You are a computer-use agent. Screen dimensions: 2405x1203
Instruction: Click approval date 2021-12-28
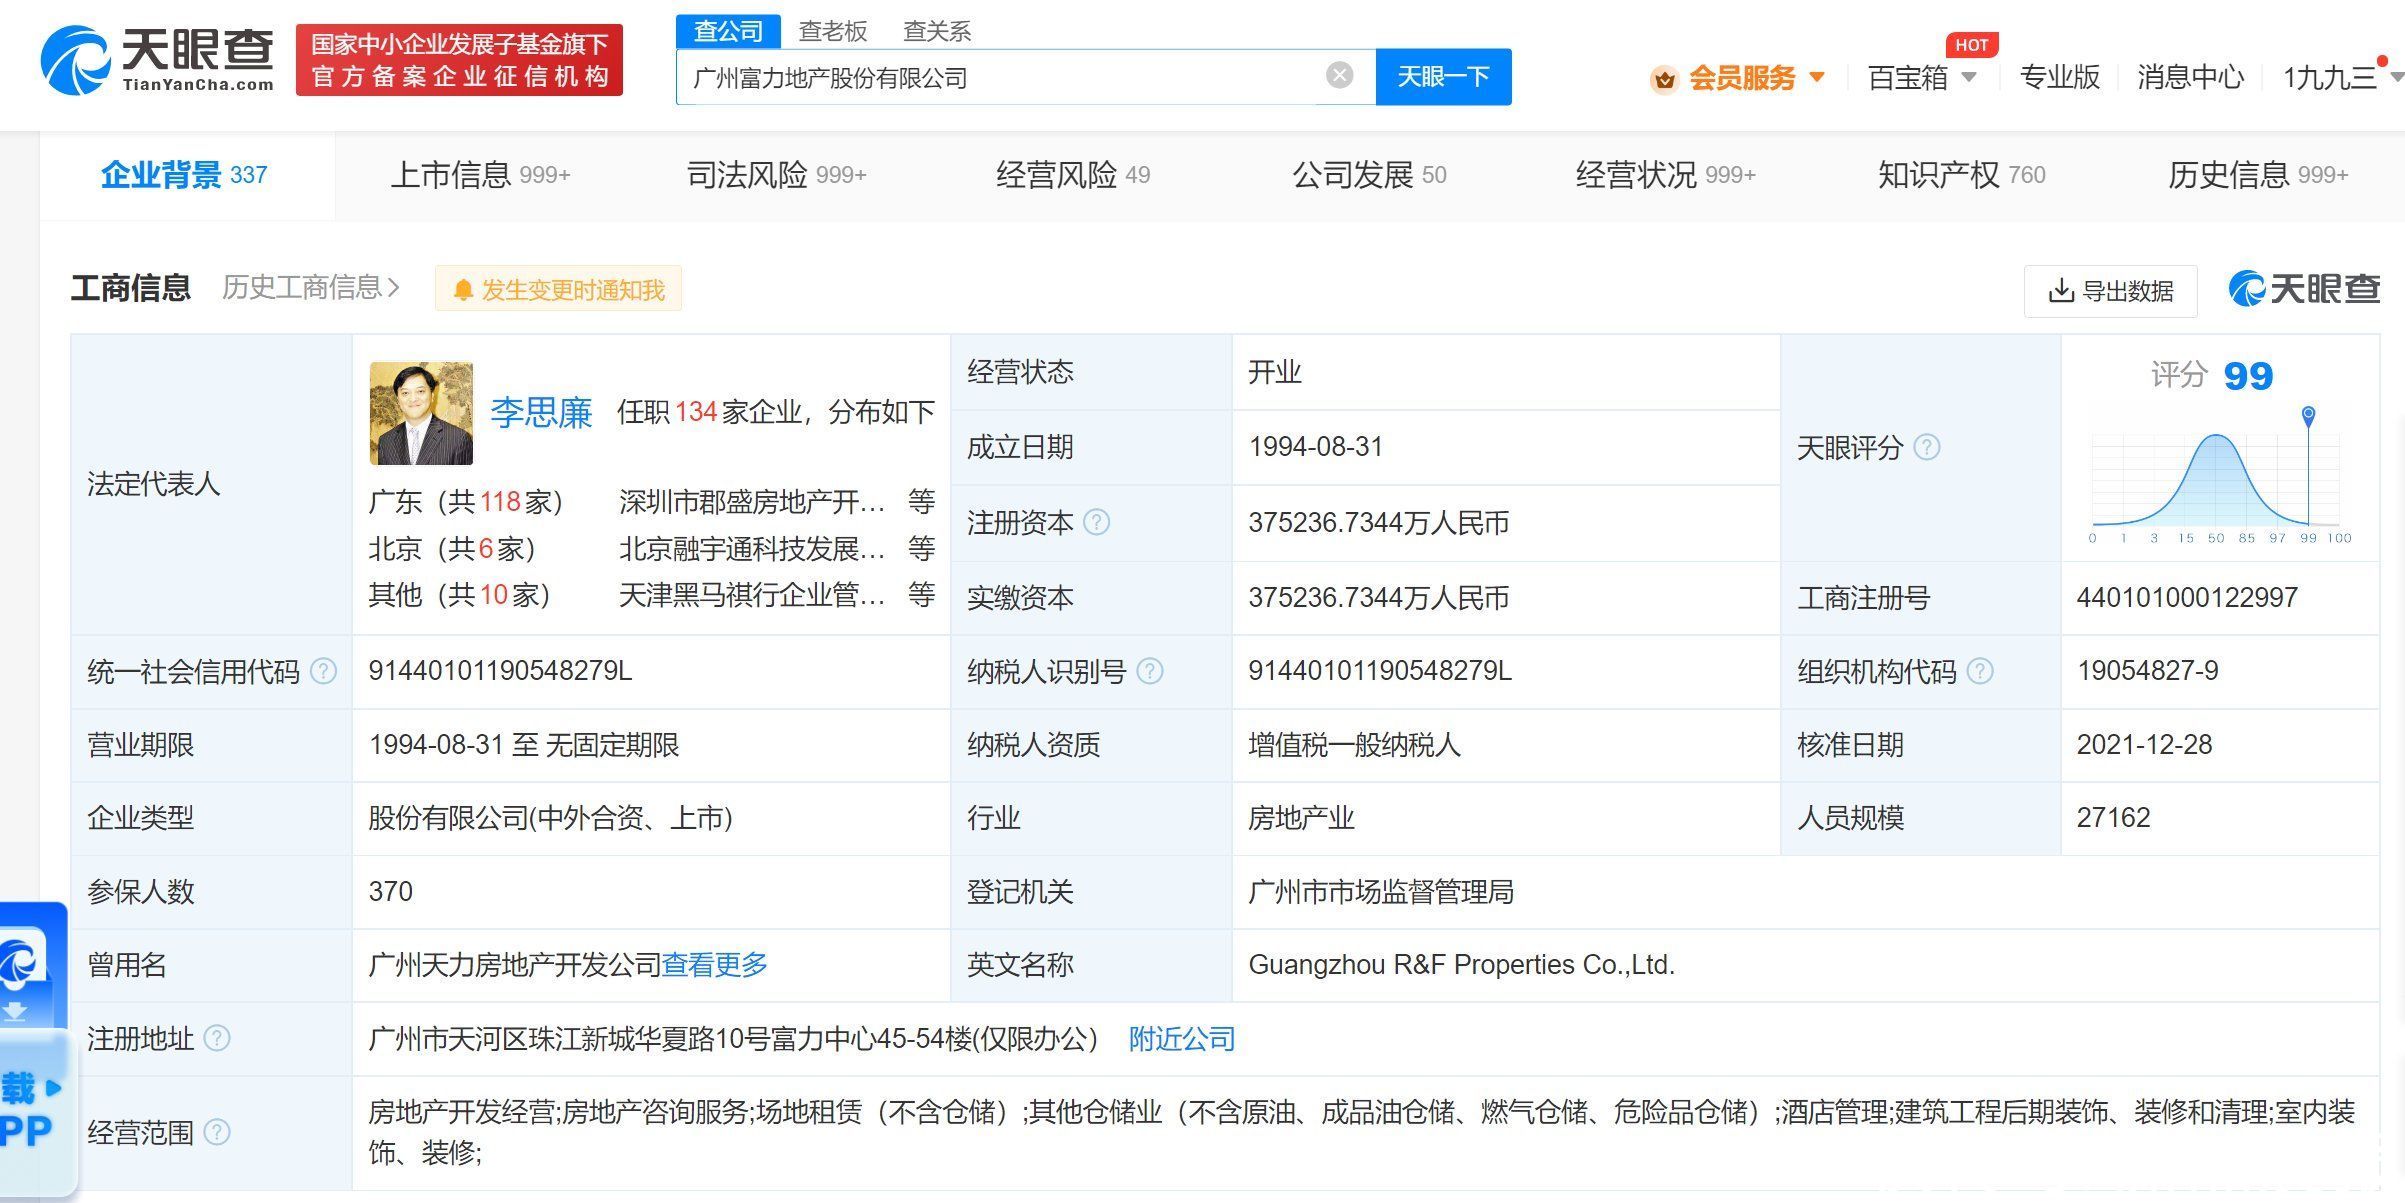pyautogui.click(x=2144, y=744)
